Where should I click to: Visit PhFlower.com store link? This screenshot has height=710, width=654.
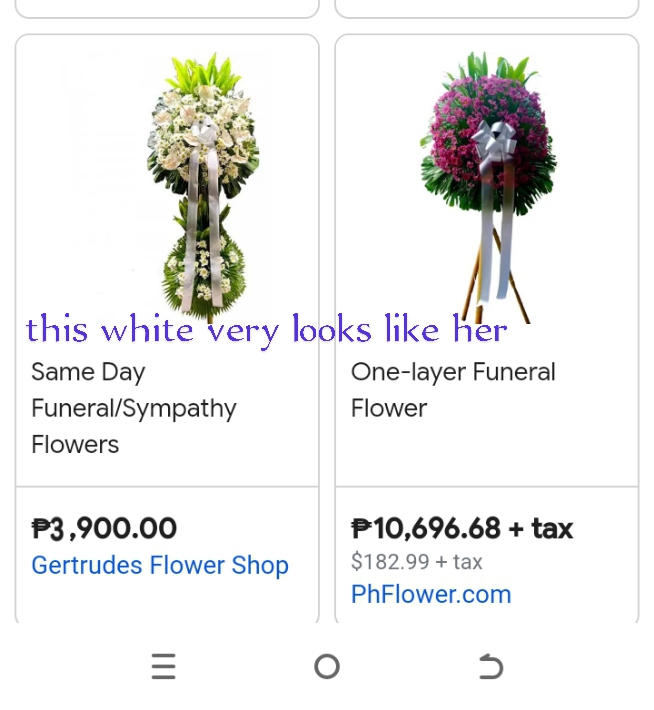(x=431, y=594)
